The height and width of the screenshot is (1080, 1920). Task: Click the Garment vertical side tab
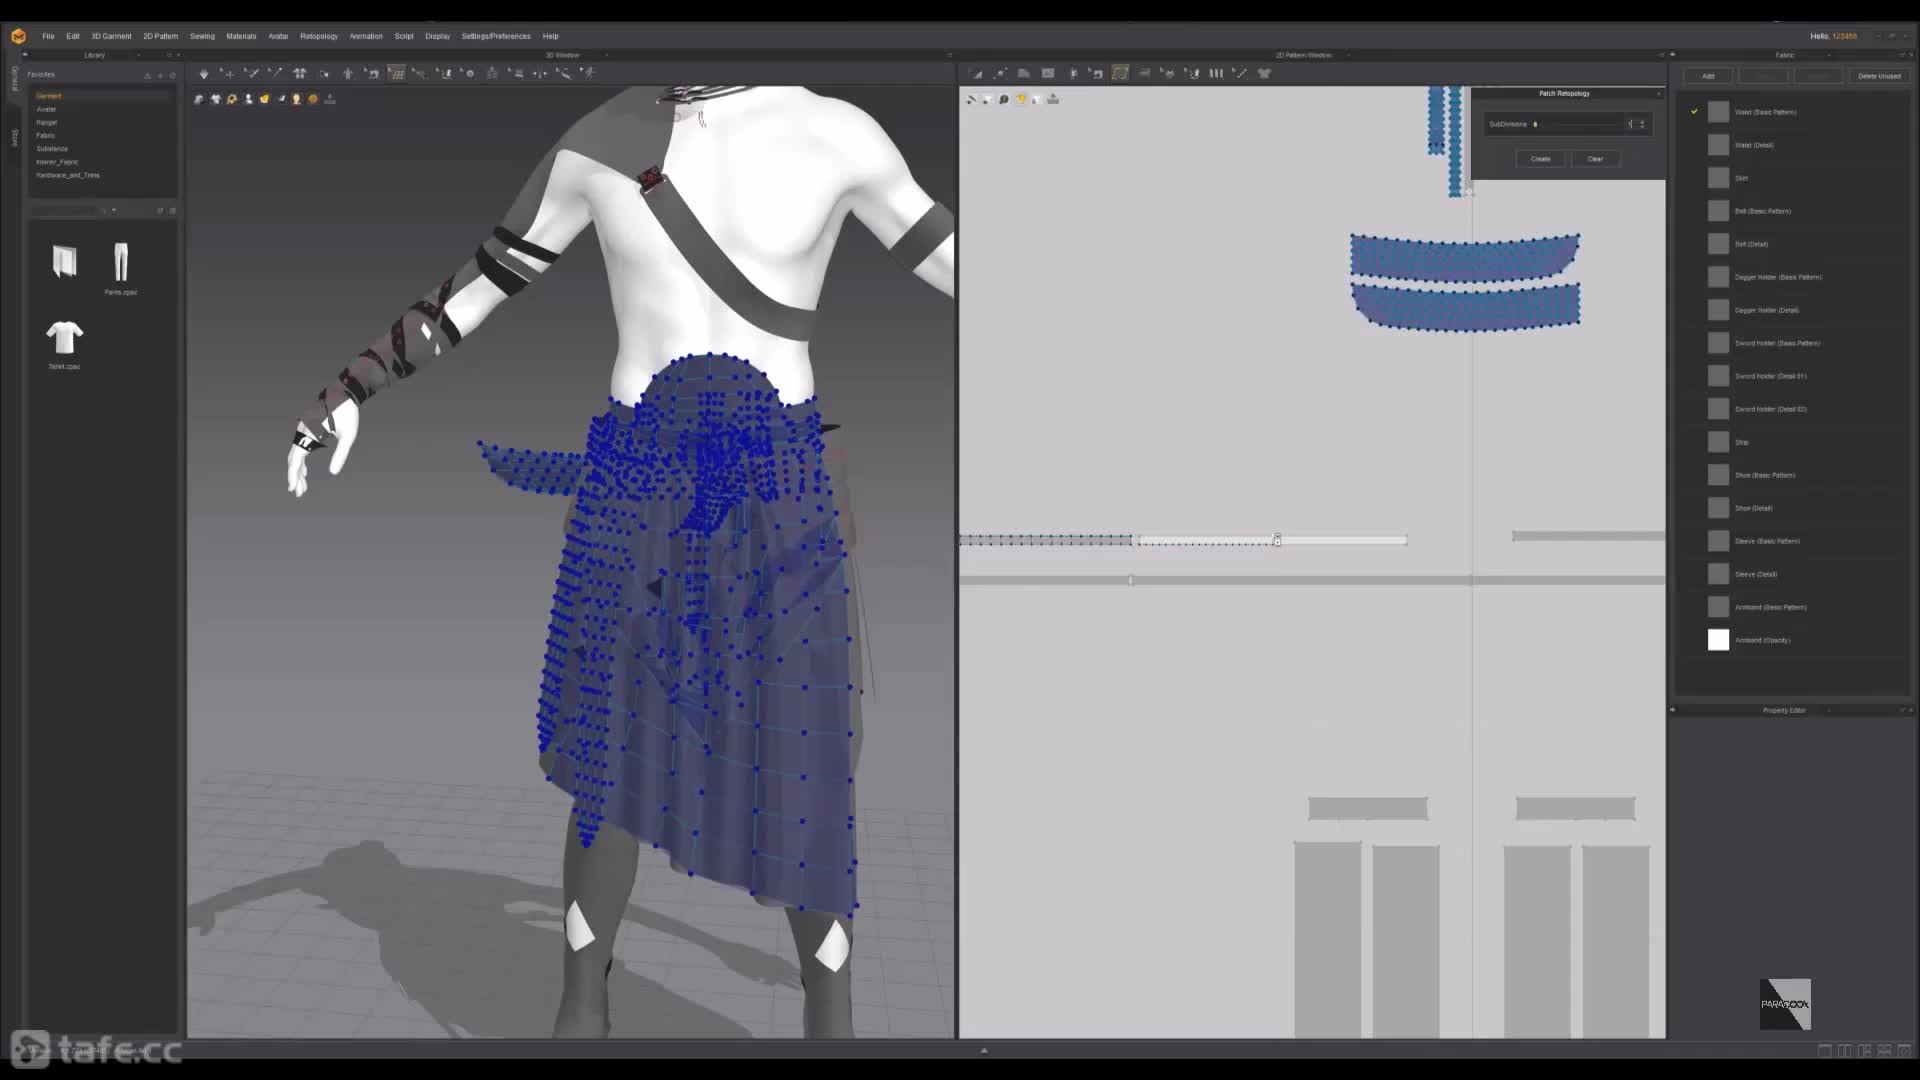tap(14, 78)
